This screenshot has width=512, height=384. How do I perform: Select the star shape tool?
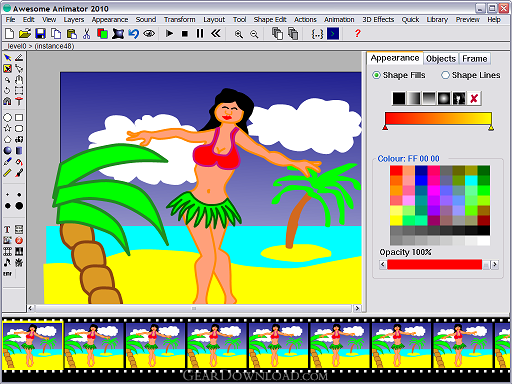8,128
